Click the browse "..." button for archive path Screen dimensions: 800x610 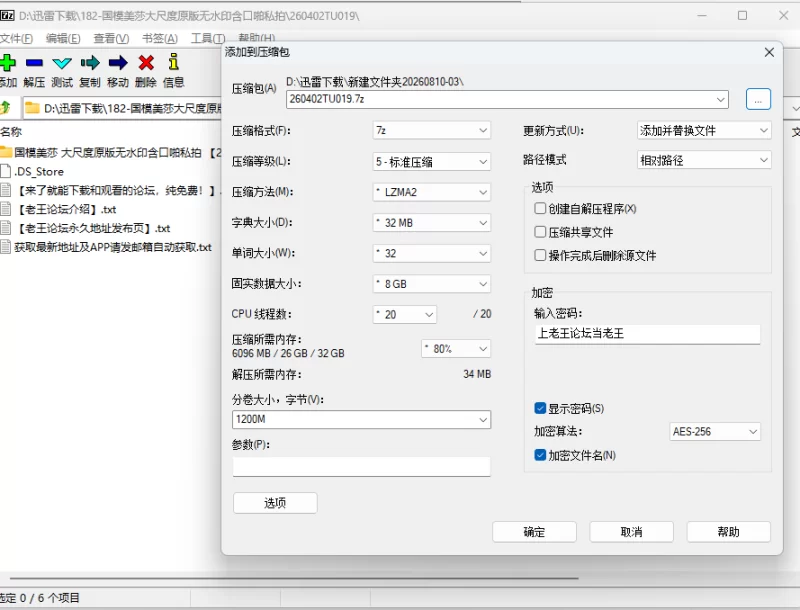[758, 99]
